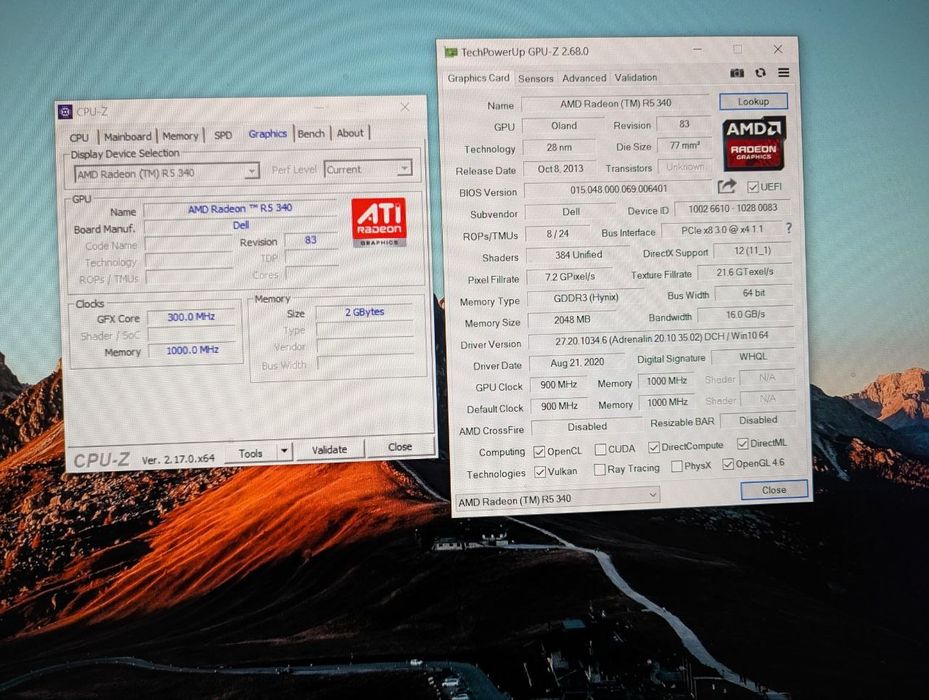
Task: Switch to the Advanced tab in GPU-Z
Action: (584, 78)
